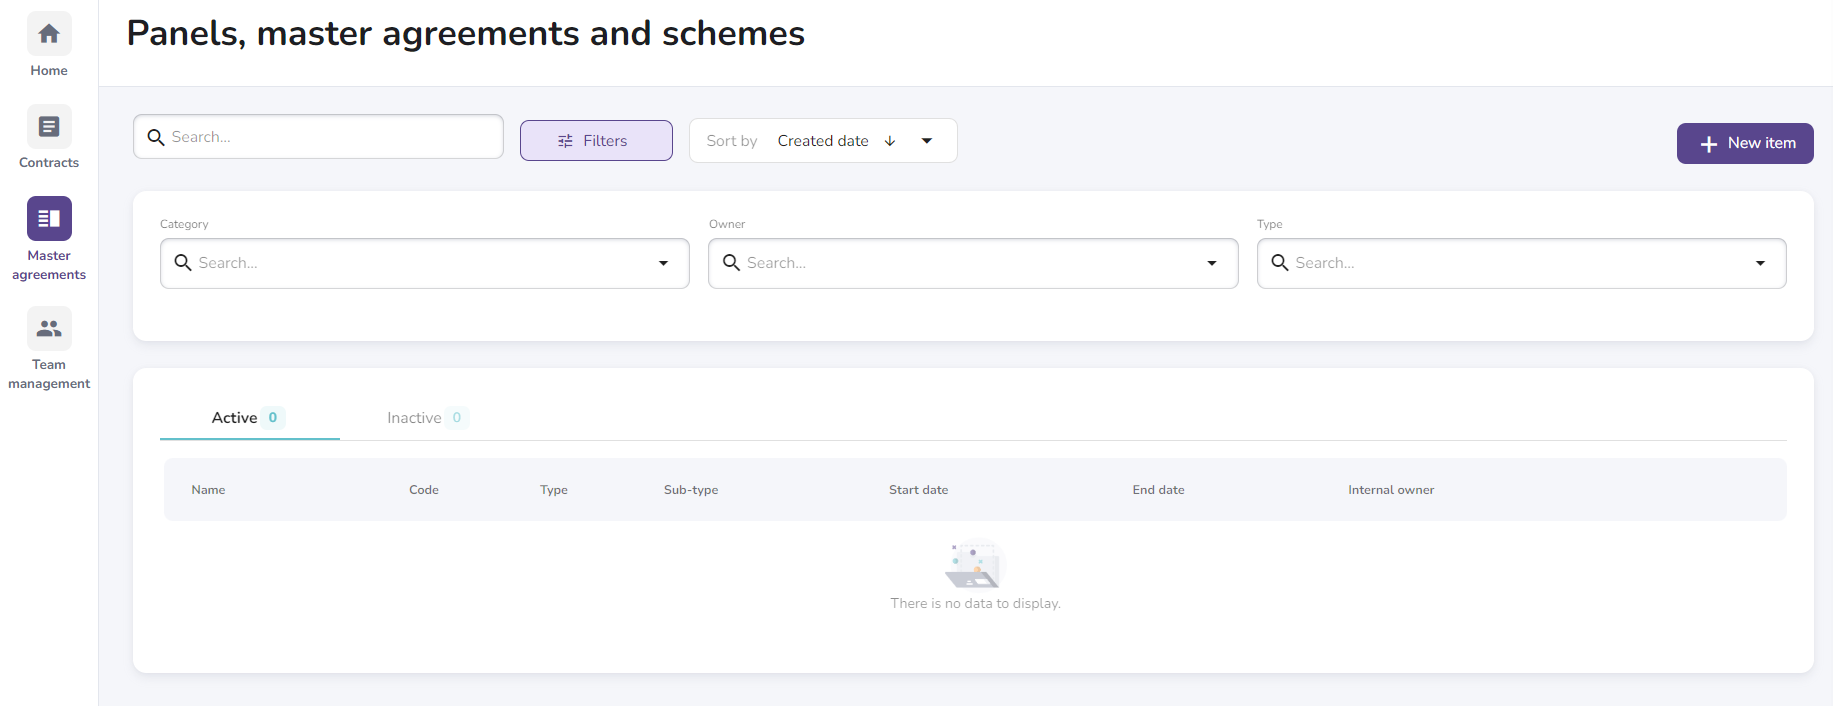The image size is (1833, 706).
Task: Click the magnifier icon in the main search box
Action: coord(156,137)
